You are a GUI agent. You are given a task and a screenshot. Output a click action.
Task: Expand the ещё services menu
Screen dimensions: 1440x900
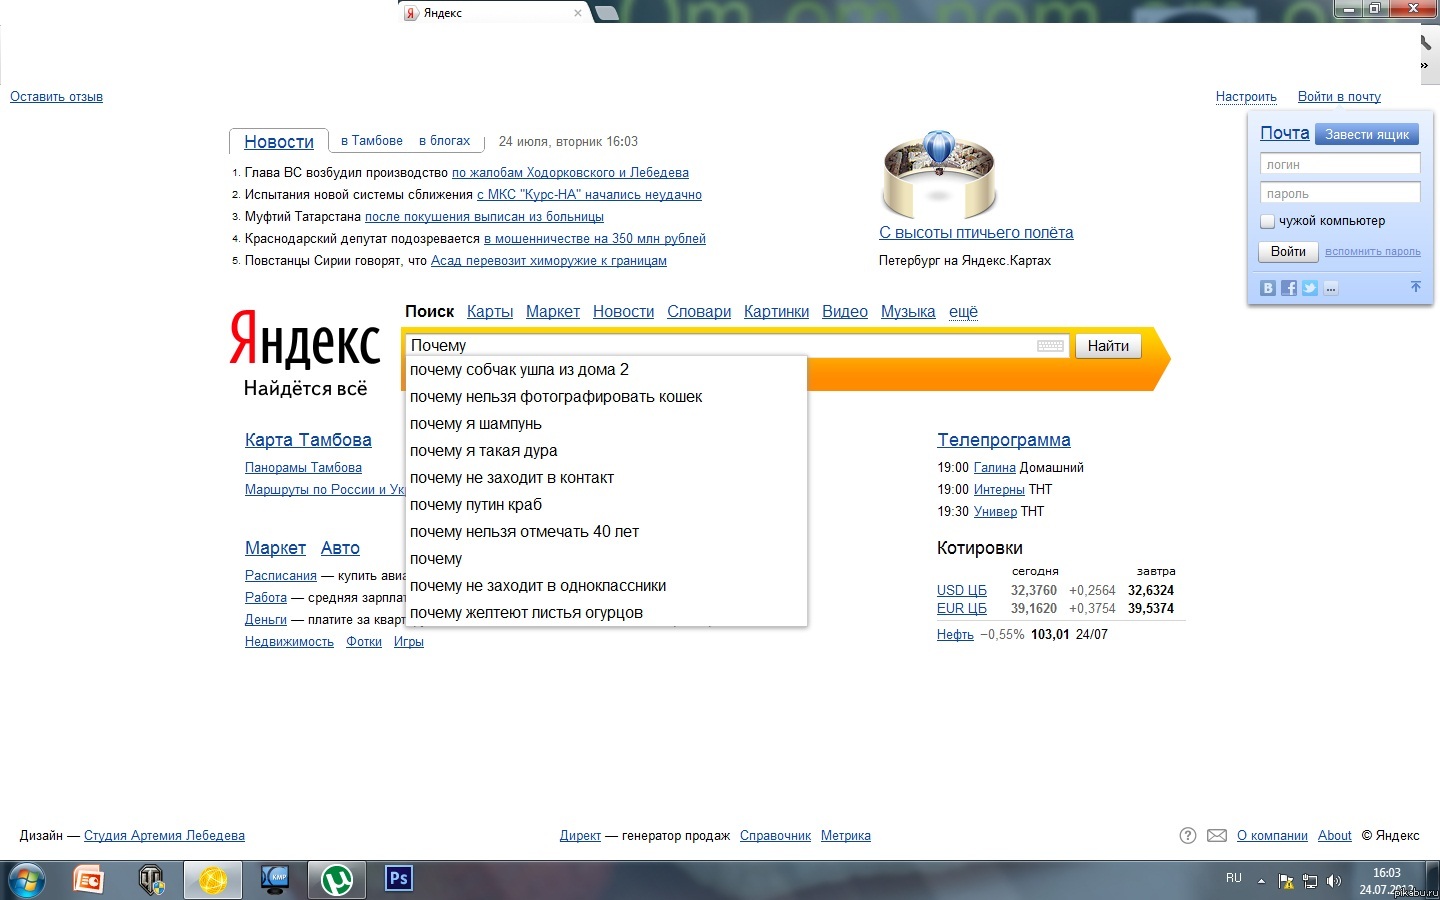(x=963, y=312)
